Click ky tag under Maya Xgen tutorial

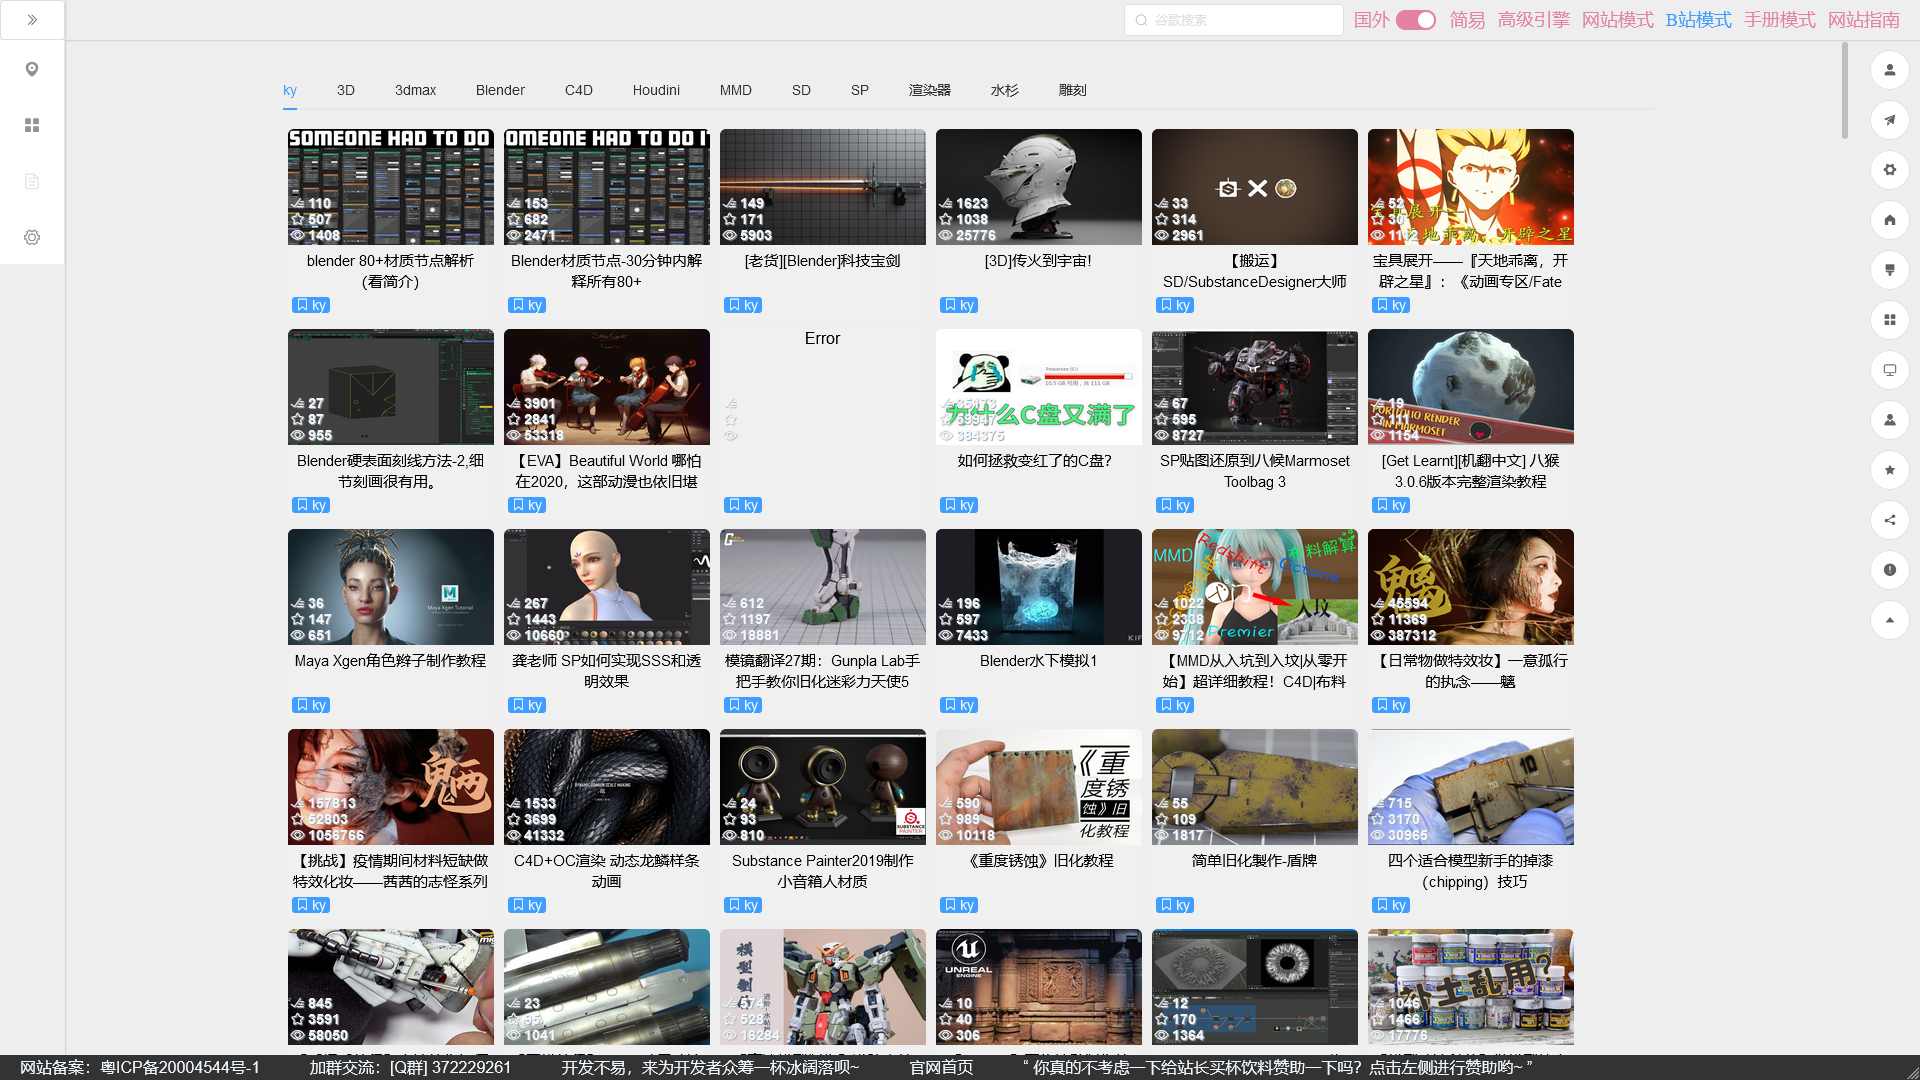pos(310,705)
